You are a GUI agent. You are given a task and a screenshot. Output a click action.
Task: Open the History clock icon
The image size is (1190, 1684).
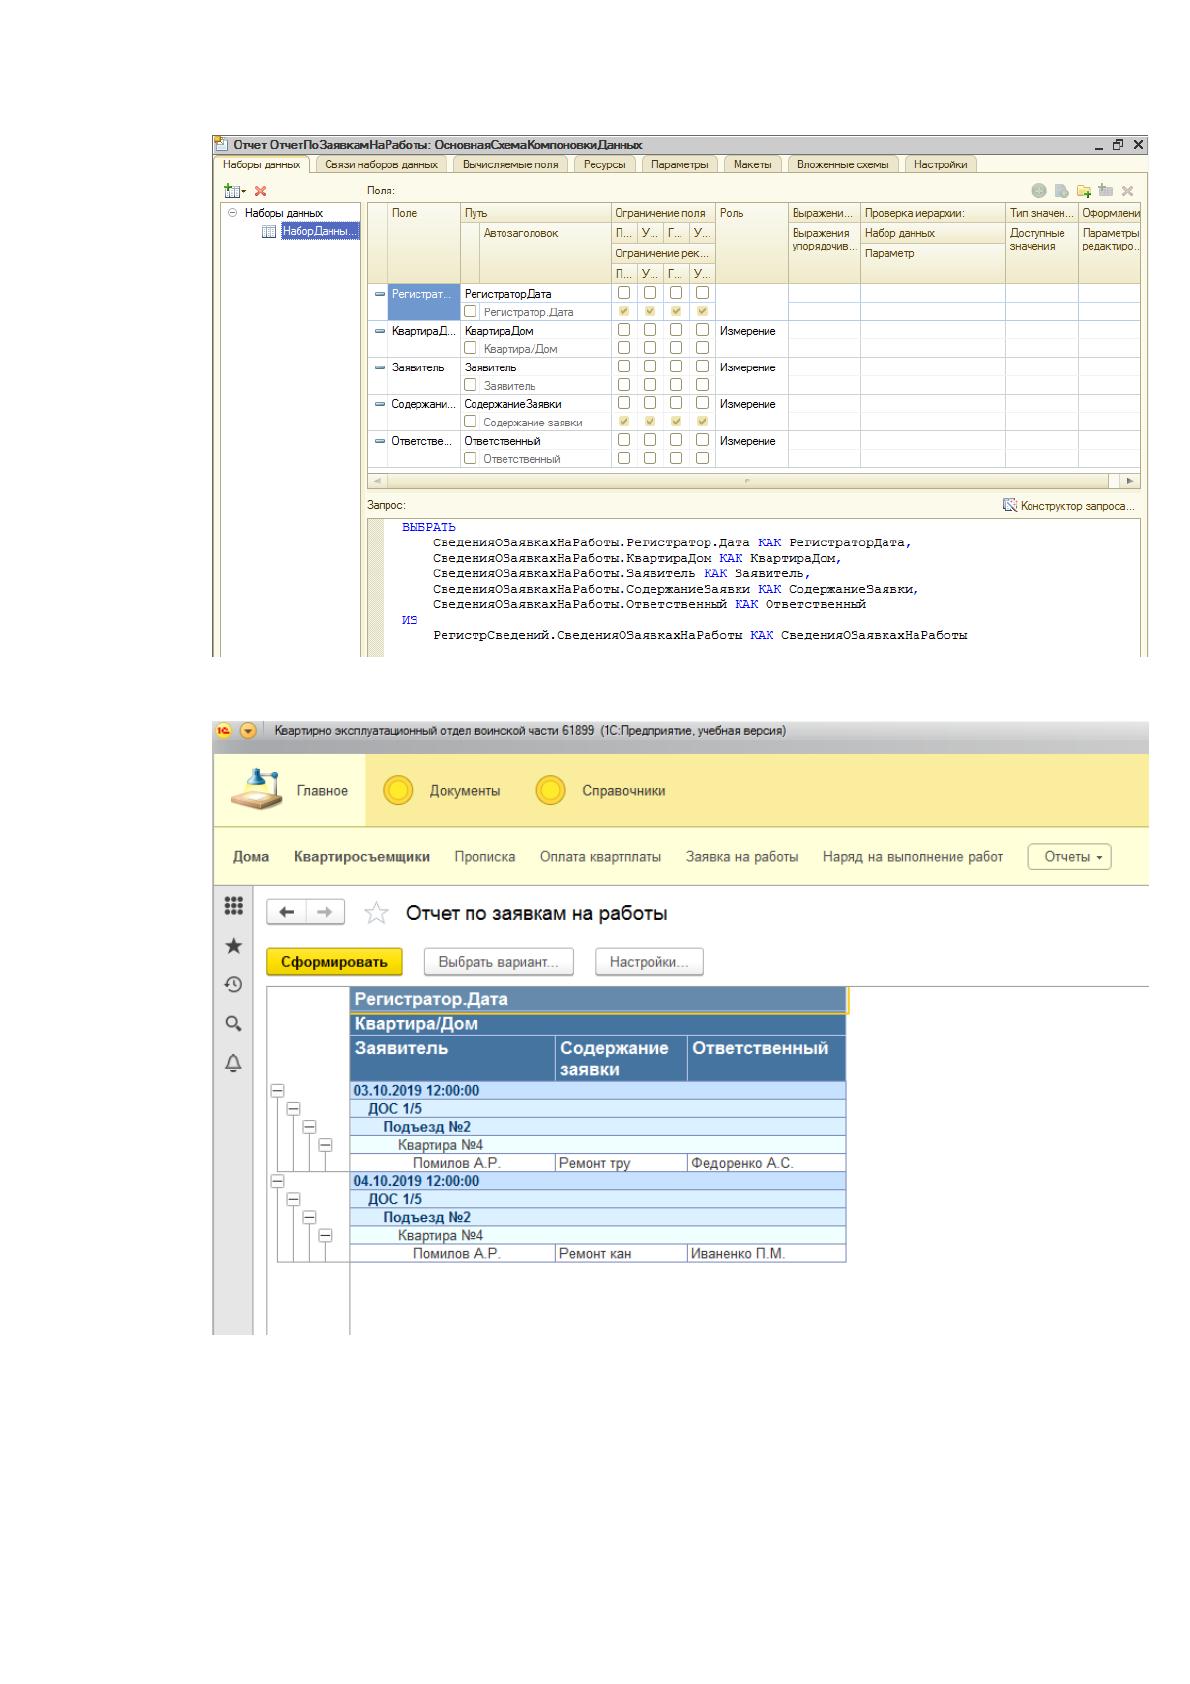(x=233, y=984)
